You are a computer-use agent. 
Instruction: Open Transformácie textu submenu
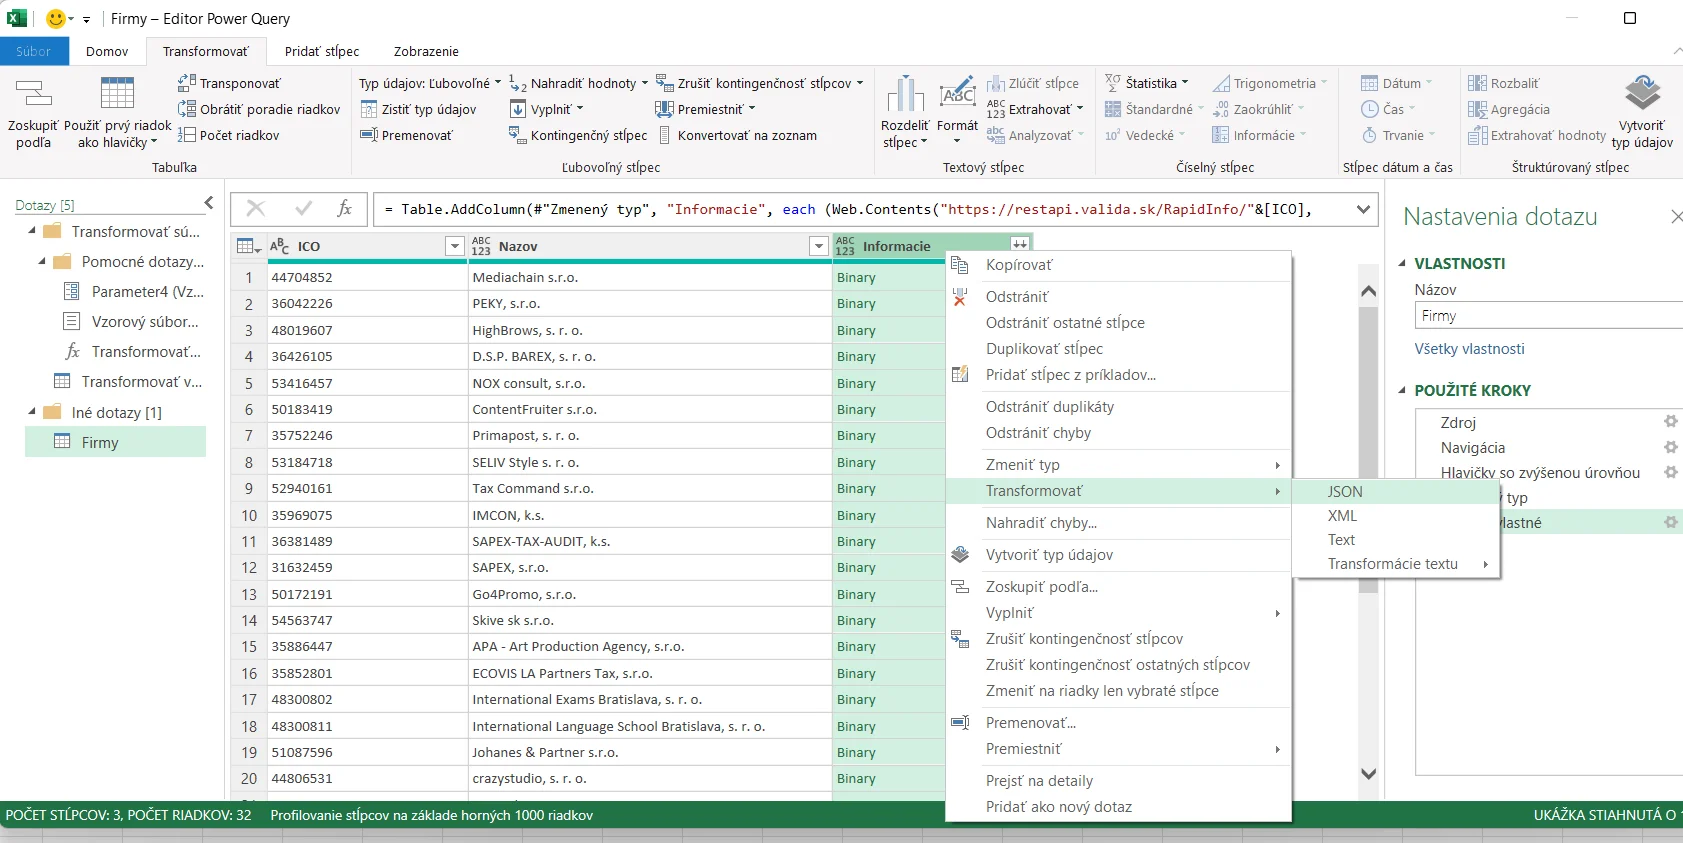click(x=1396, y=563)
